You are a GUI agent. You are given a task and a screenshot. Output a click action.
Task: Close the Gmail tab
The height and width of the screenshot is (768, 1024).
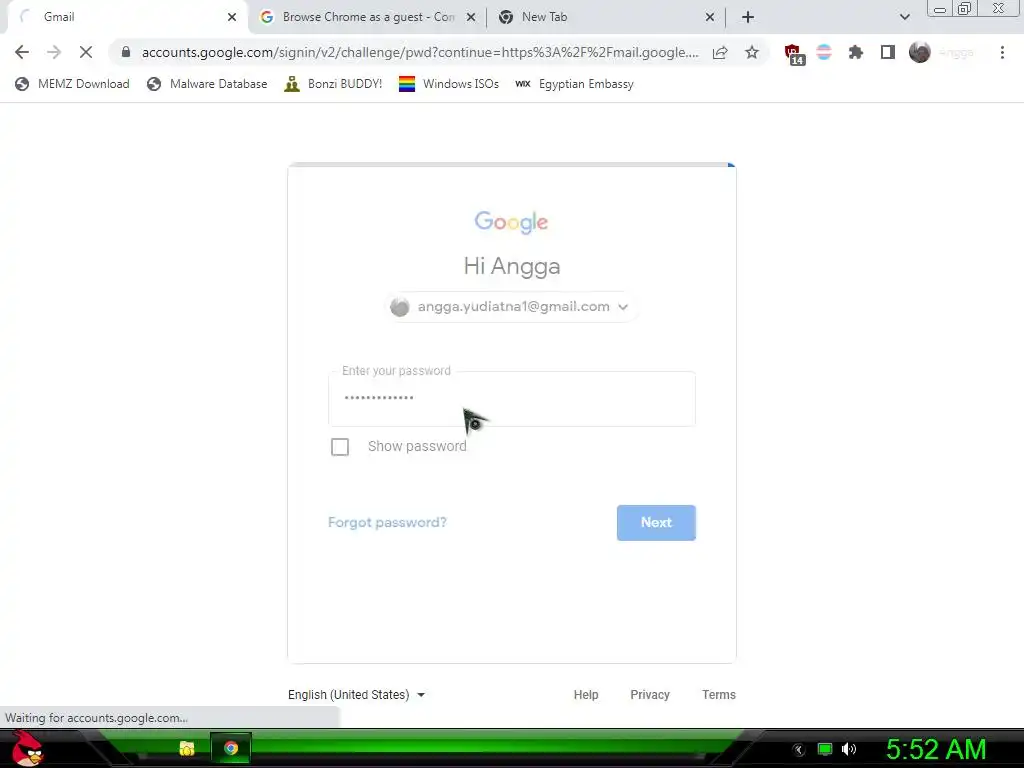point(232,17)
